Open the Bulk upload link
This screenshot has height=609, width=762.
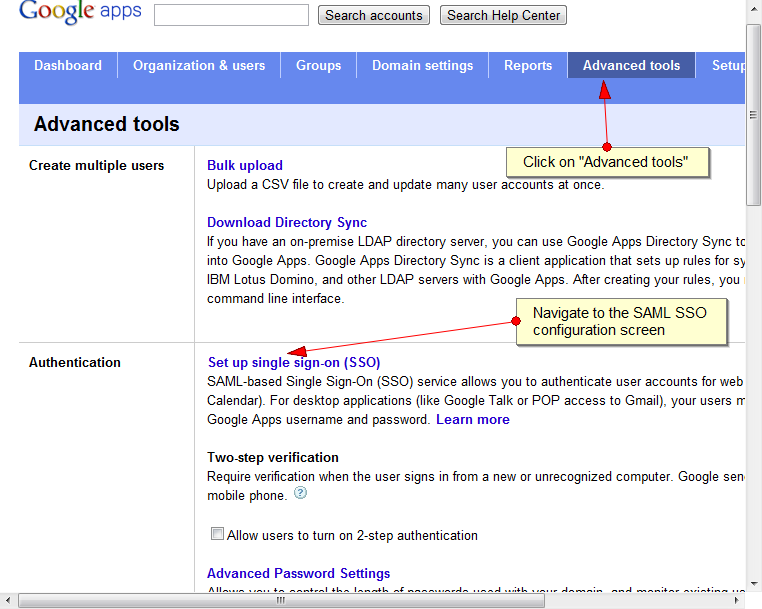(x=245, y=165)
